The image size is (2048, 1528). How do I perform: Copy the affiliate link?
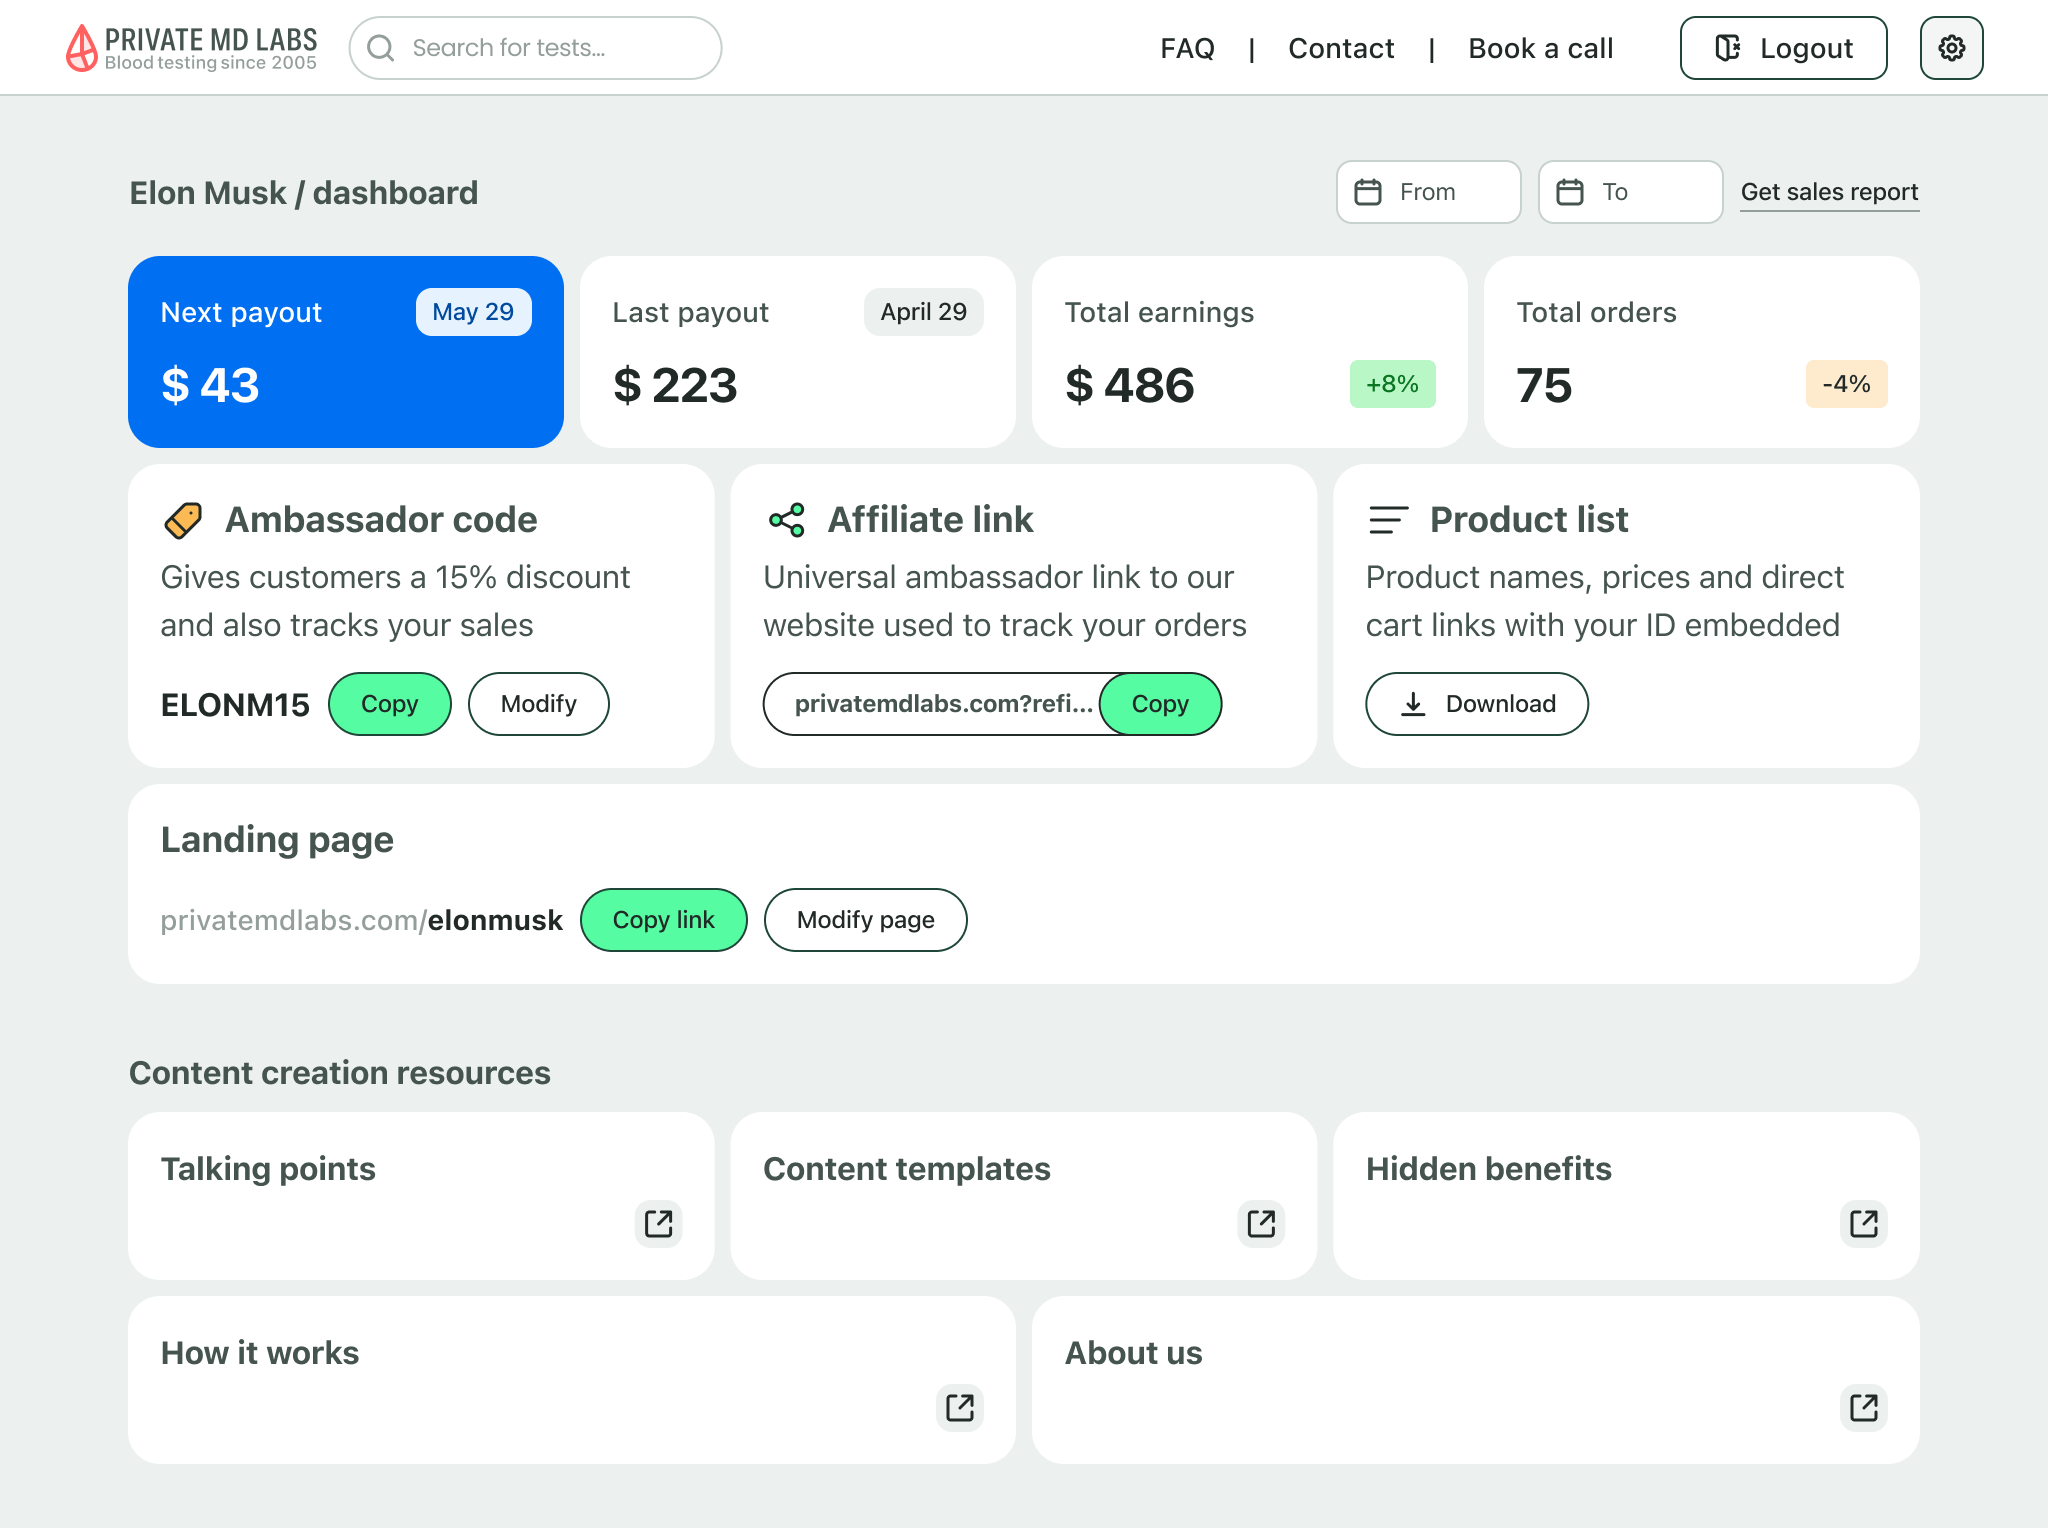[1160, 704]
